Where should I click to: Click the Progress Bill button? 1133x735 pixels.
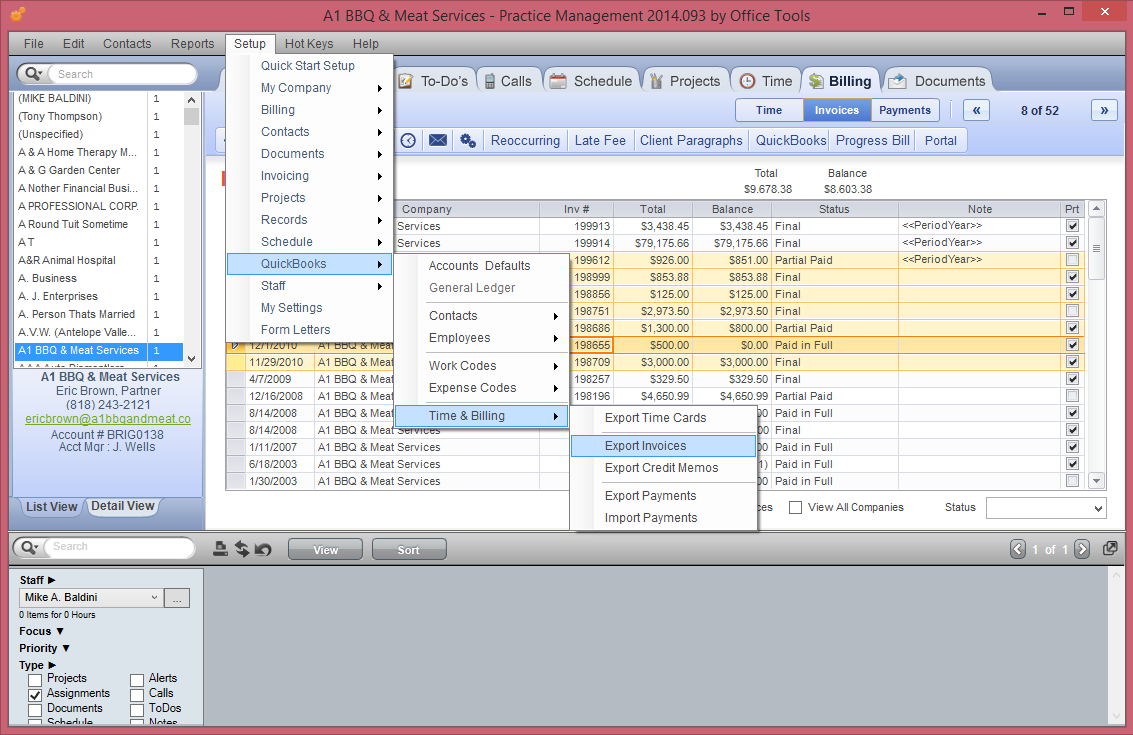tap(872, 140)
